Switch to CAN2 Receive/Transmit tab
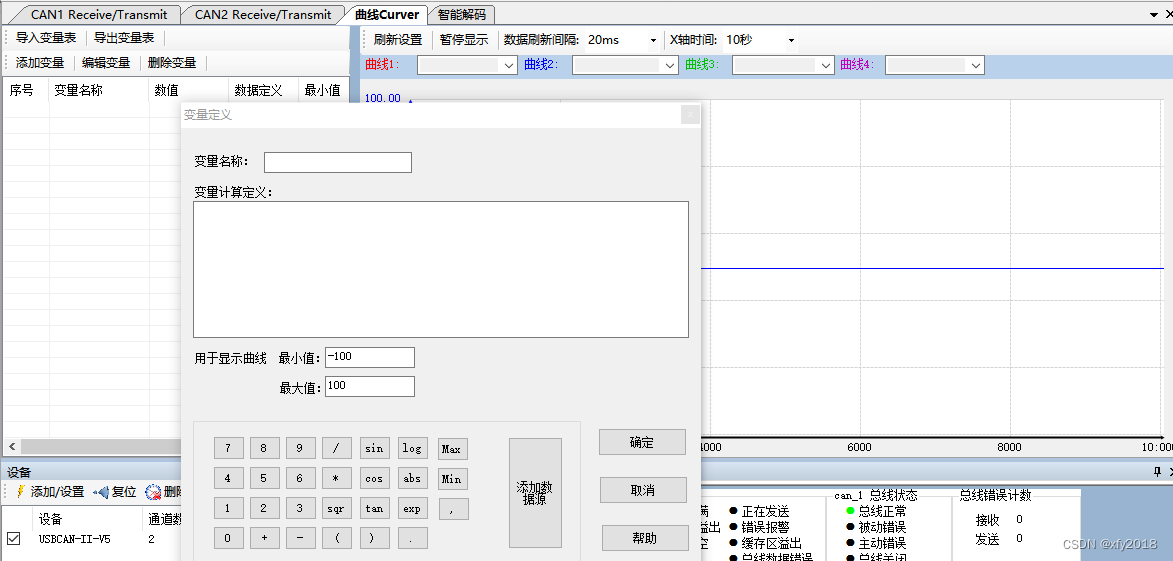 263,14
